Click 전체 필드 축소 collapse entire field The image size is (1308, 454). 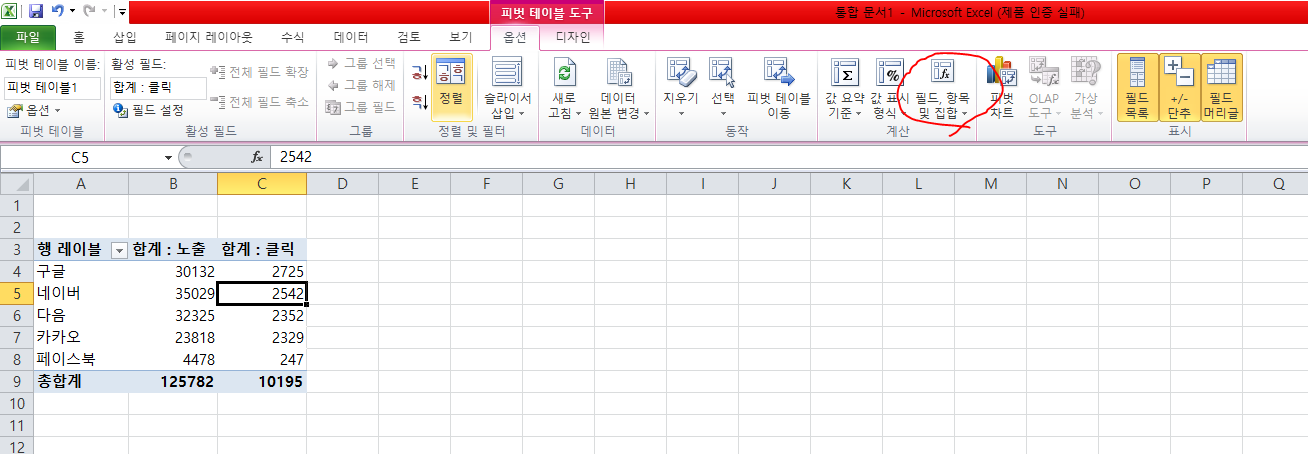coord(260,102)
